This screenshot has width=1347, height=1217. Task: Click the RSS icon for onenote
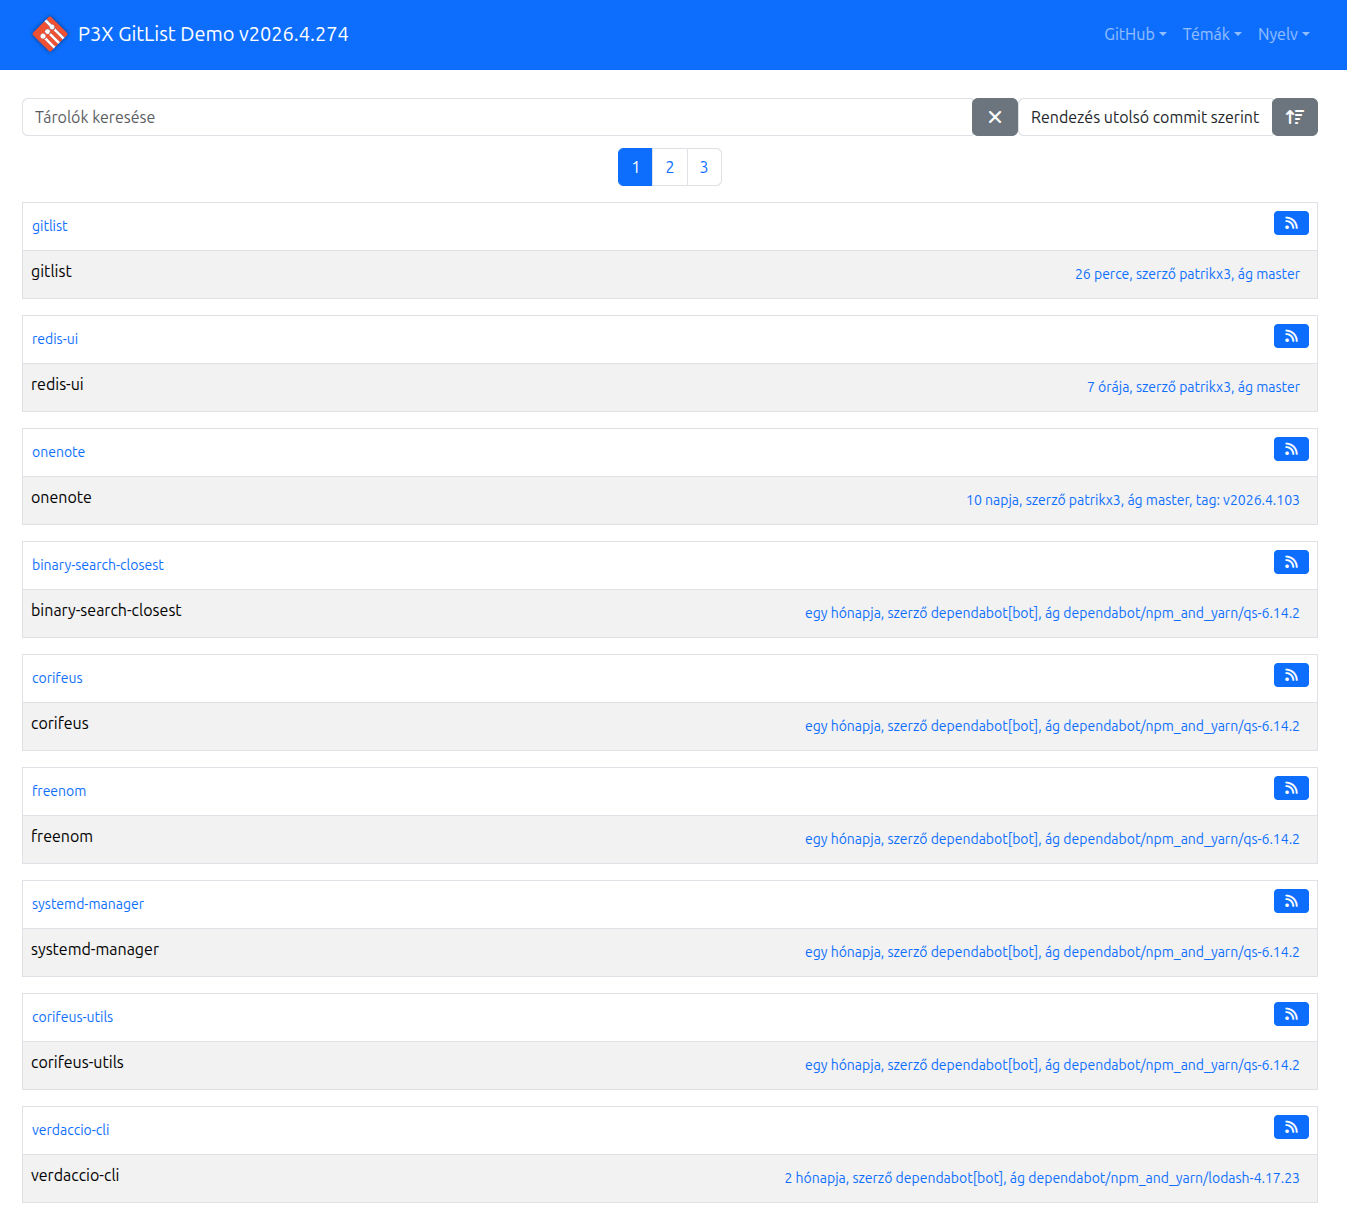tap(1291, 449)
